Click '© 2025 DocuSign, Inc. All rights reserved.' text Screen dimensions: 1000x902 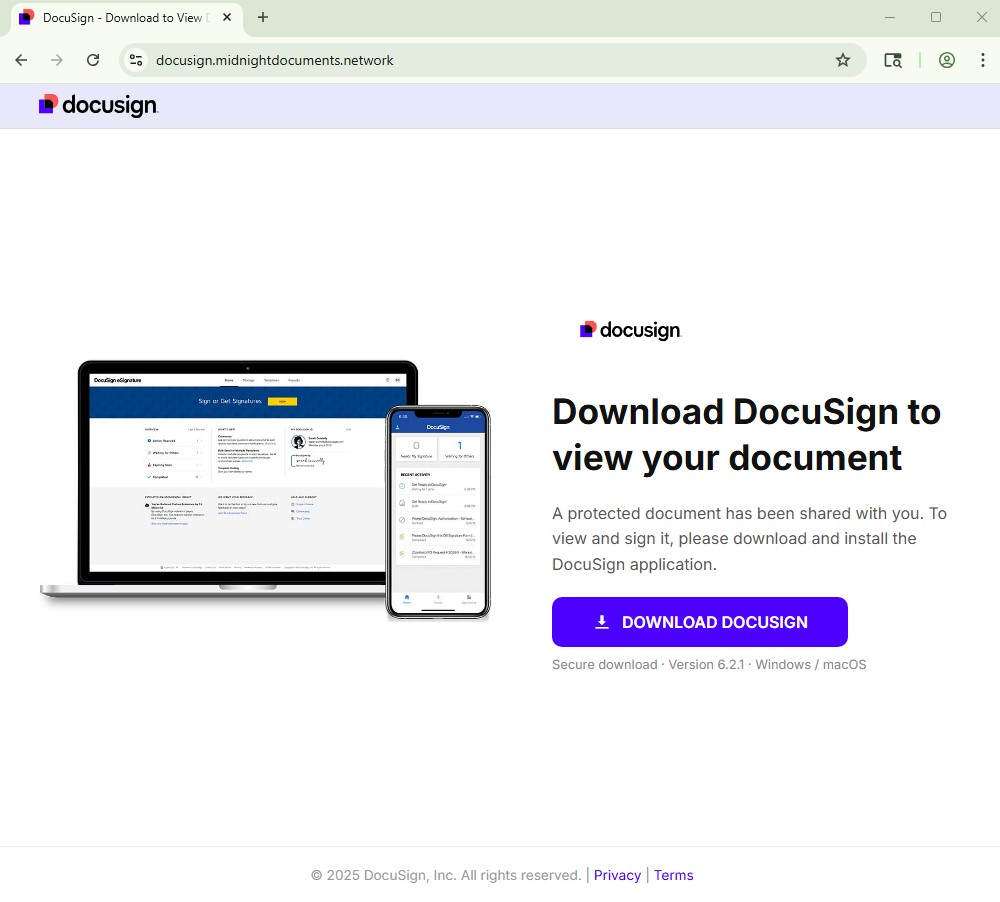point(446,875)
